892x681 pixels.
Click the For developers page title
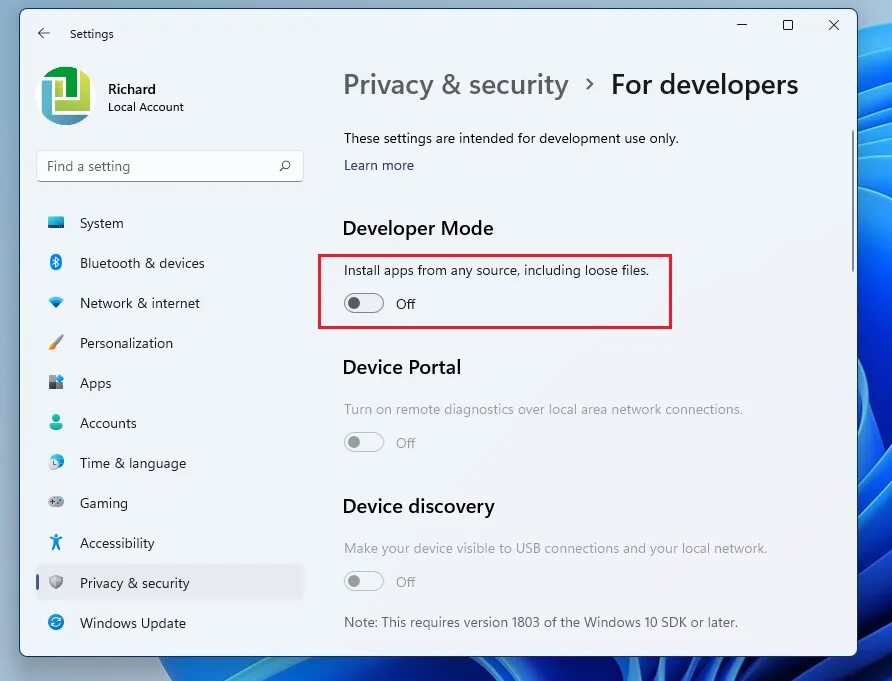pyautogui.click(x=704, y=85)
